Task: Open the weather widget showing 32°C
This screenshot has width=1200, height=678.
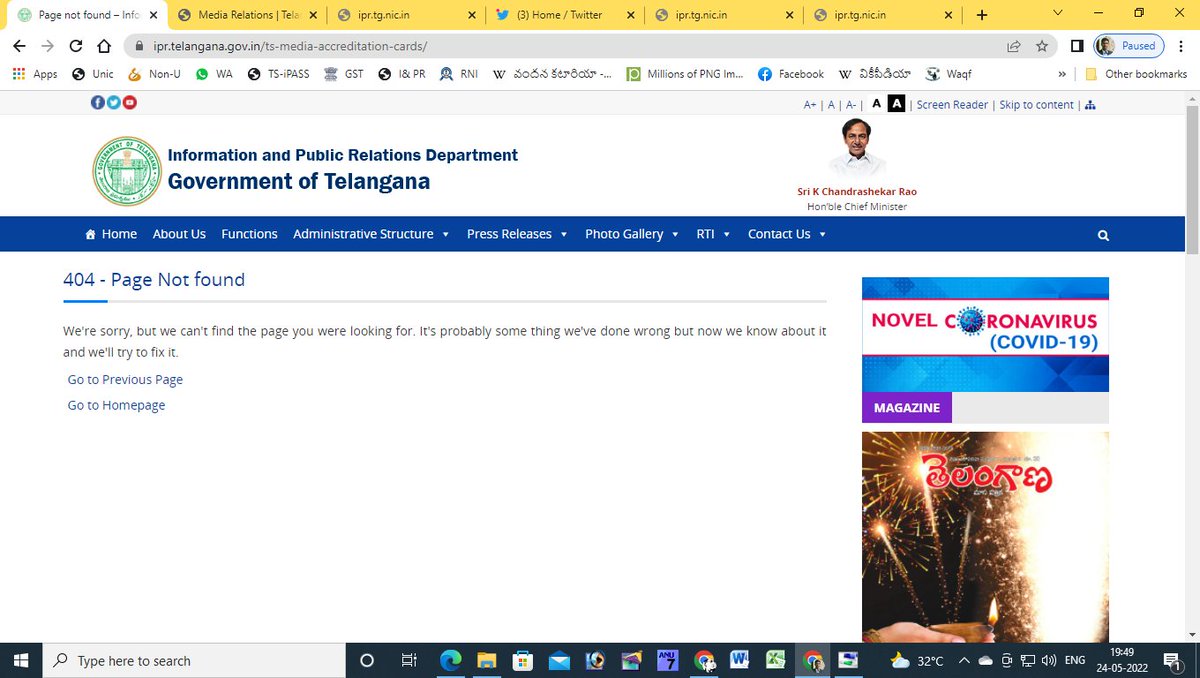Action: pyautogui.click(x=916, y=660)
